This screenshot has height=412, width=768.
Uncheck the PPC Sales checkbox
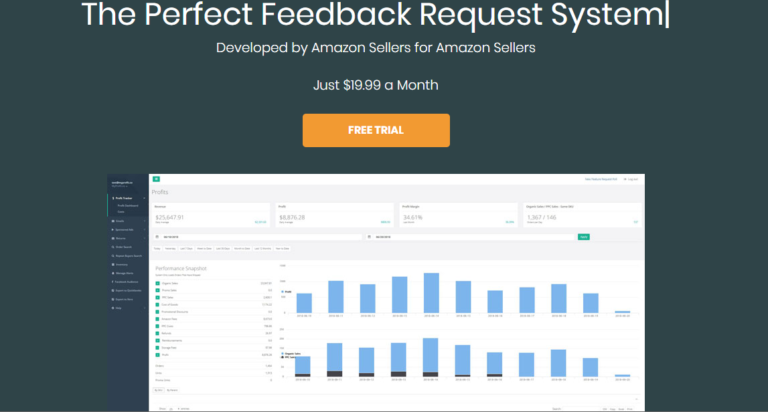[x=158, y=297]
